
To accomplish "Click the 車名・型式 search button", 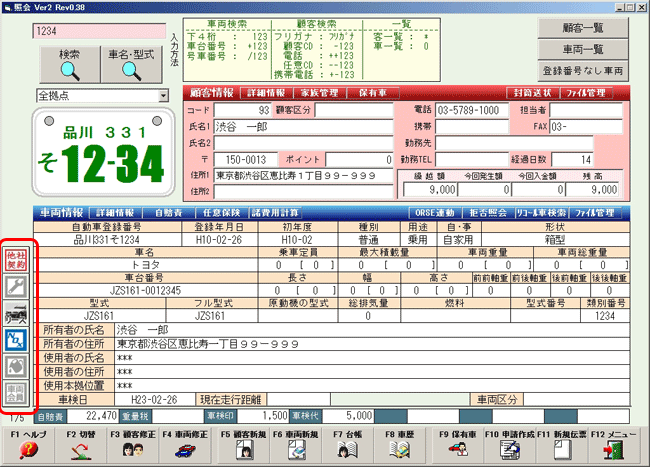I will pos(131,64).
